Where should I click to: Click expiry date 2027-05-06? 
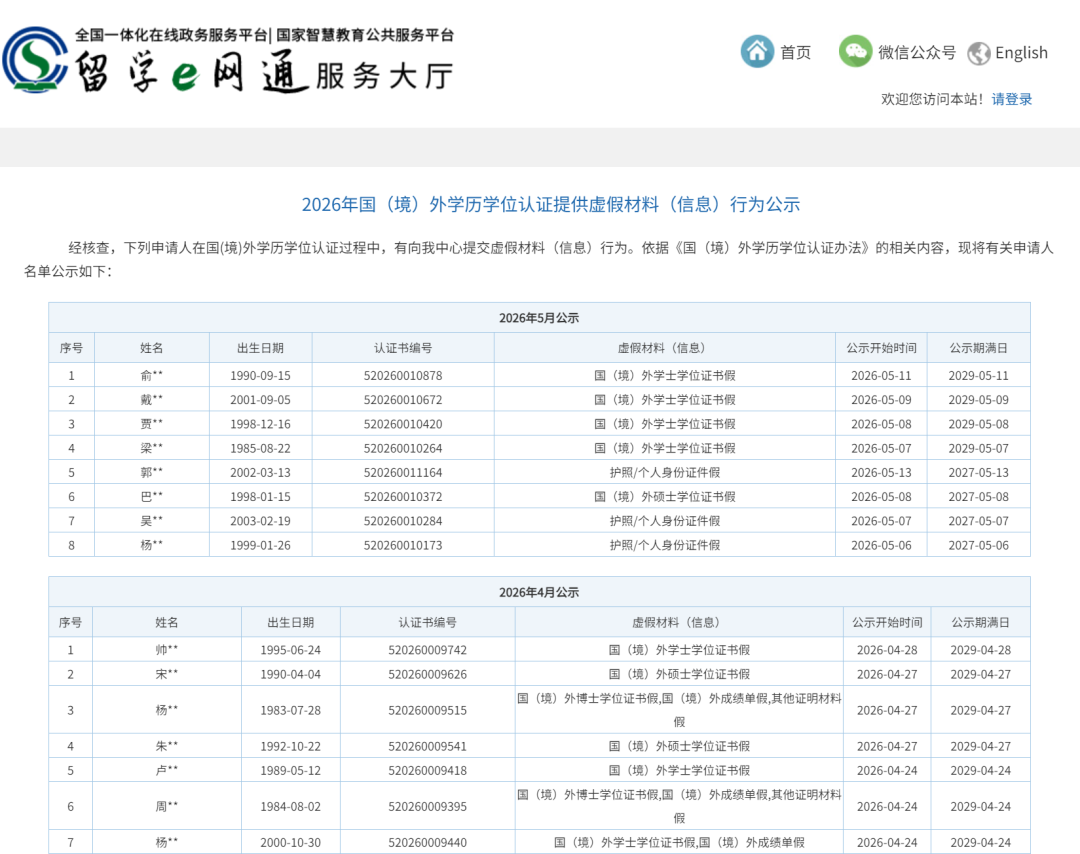pyautogui.click(x=978, y=545)
